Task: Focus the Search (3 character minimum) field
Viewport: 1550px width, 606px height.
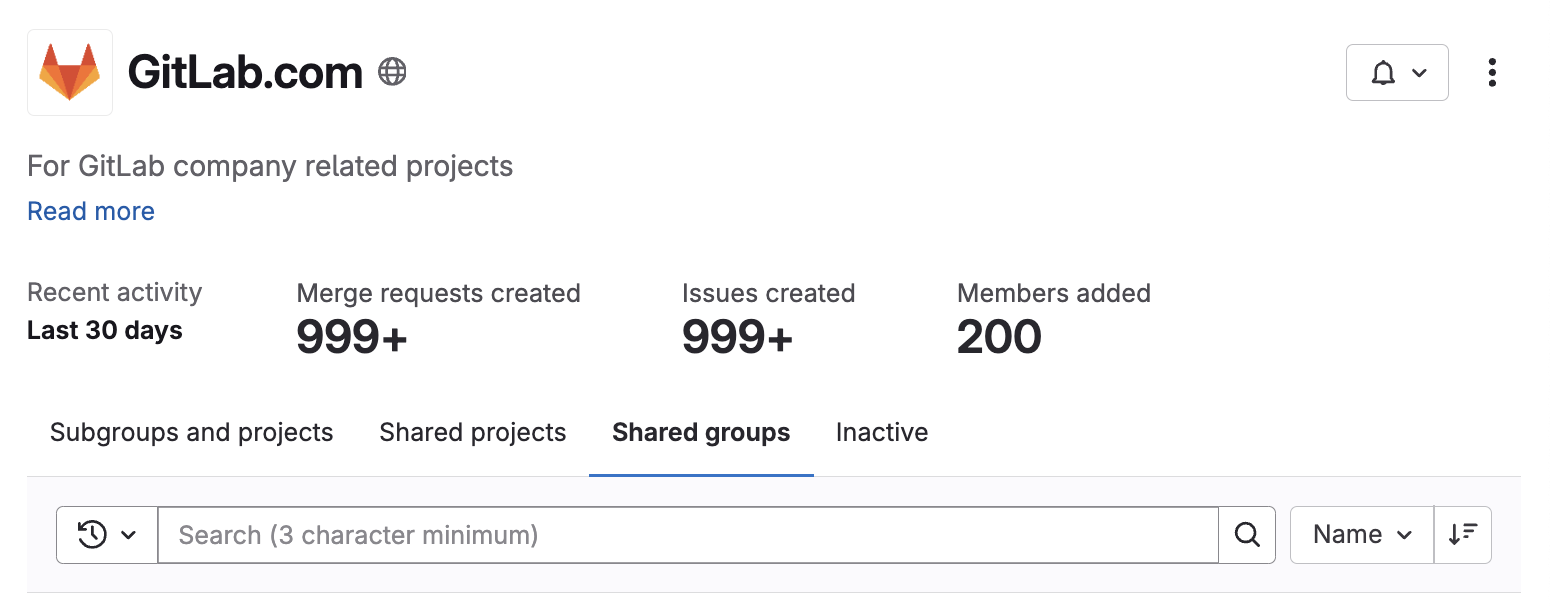Action: coord(687,535)
